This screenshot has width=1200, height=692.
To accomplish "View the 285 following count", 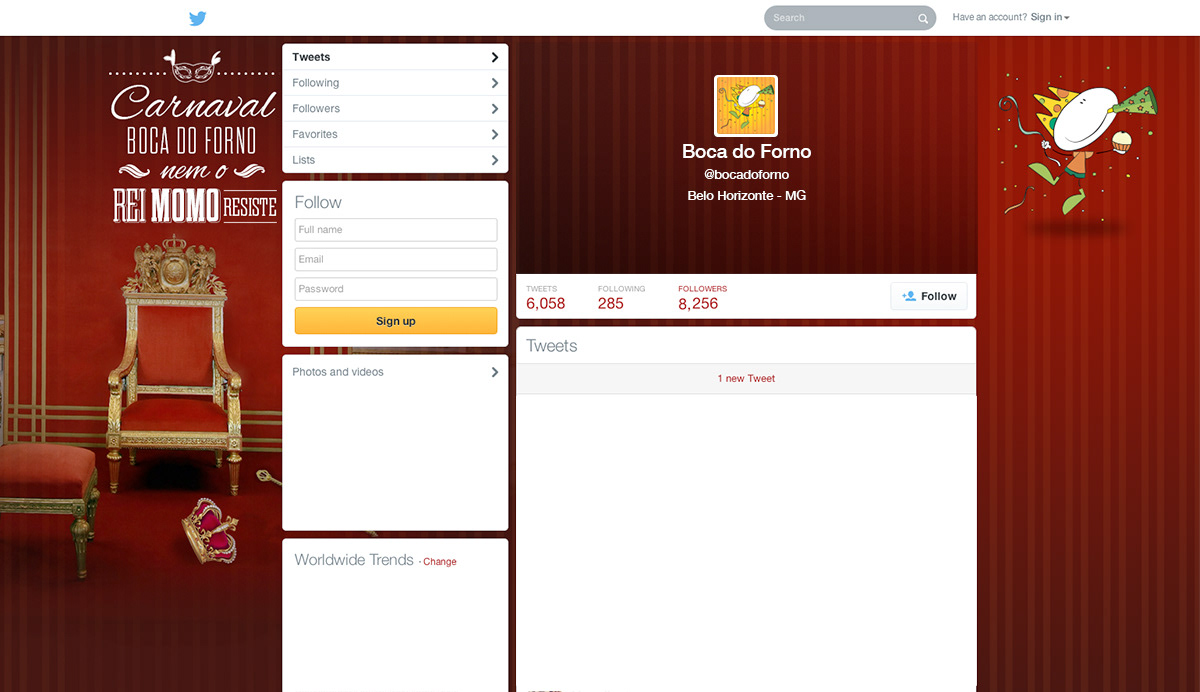I will (x=621, y=297).
